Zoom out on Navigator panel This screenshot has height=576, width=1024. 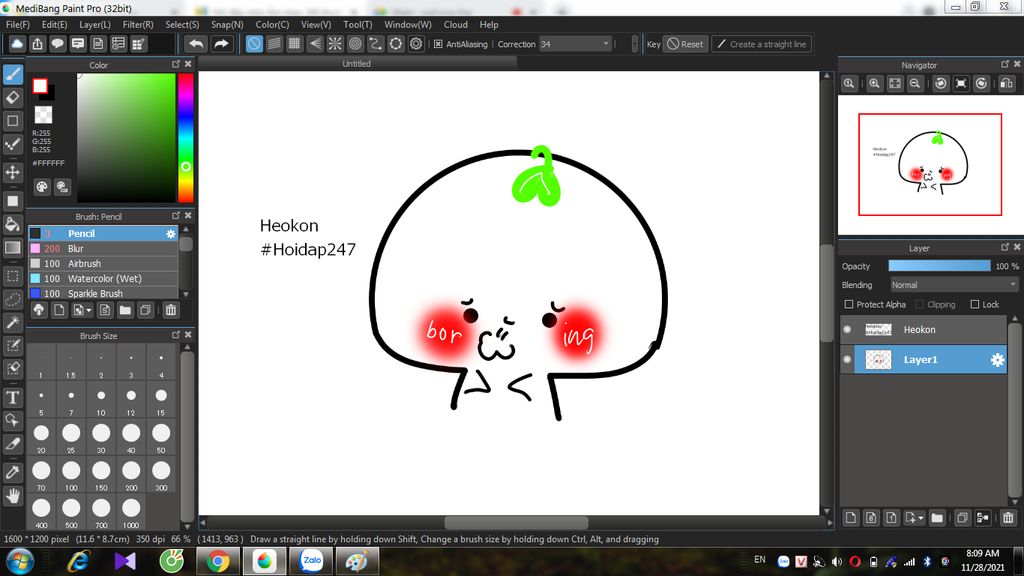coord(915,84)
